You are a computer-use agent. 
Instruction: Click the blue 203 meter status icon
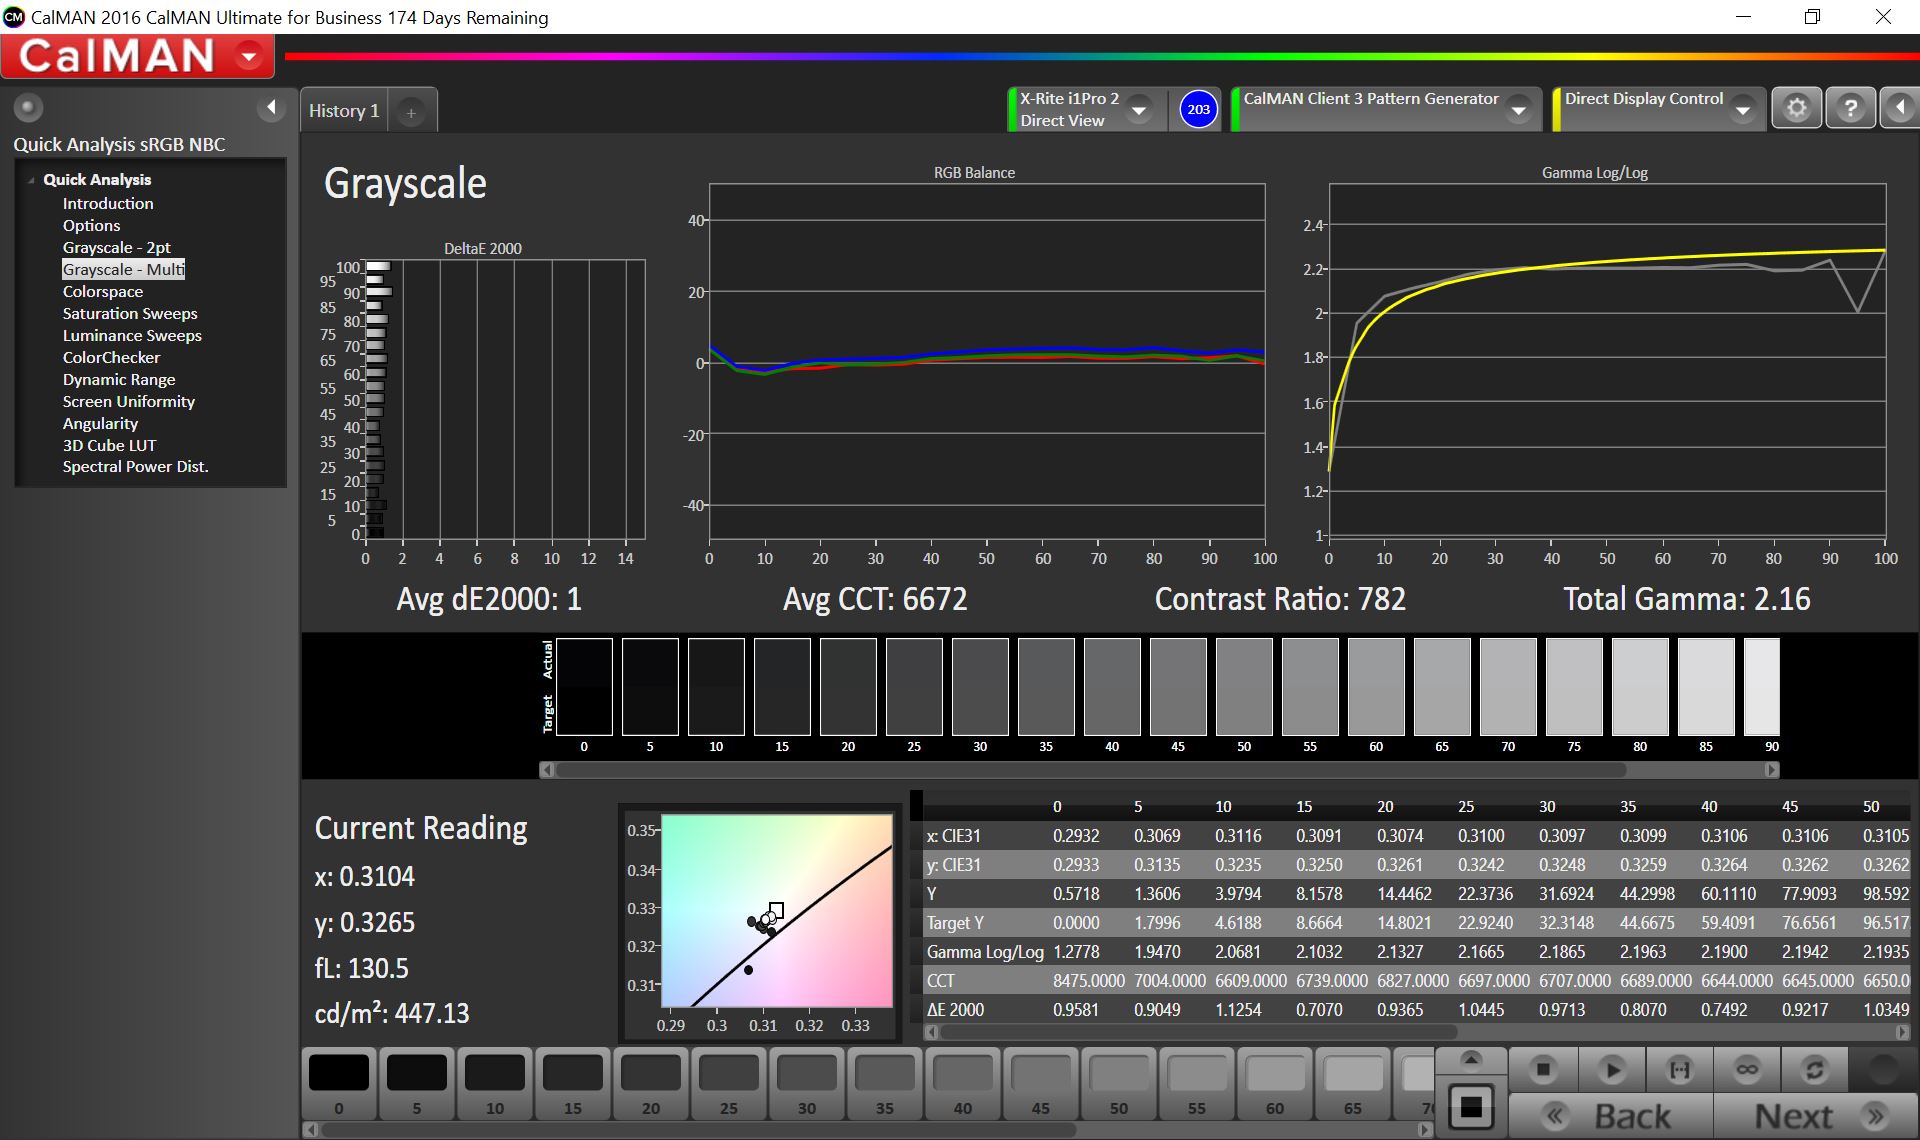pyautogui.click(x=1198, y=109)
